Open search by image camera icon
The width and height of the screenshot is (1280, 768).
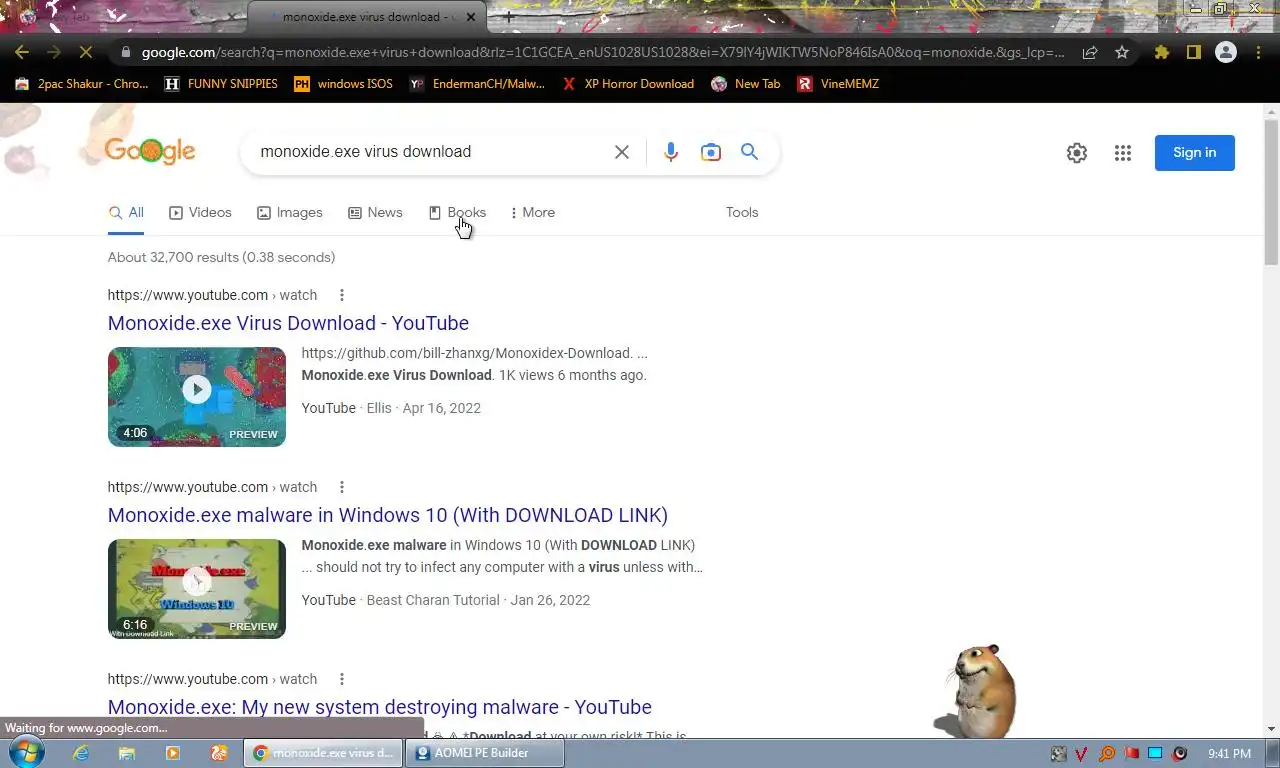(x=710, y=152)
